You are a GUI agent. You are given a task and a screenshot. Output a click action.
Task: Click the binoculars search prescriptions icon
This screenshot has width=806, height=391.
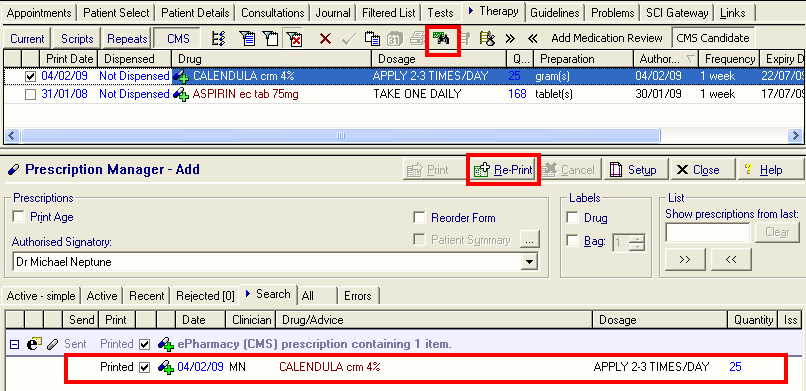click(442, 39)
